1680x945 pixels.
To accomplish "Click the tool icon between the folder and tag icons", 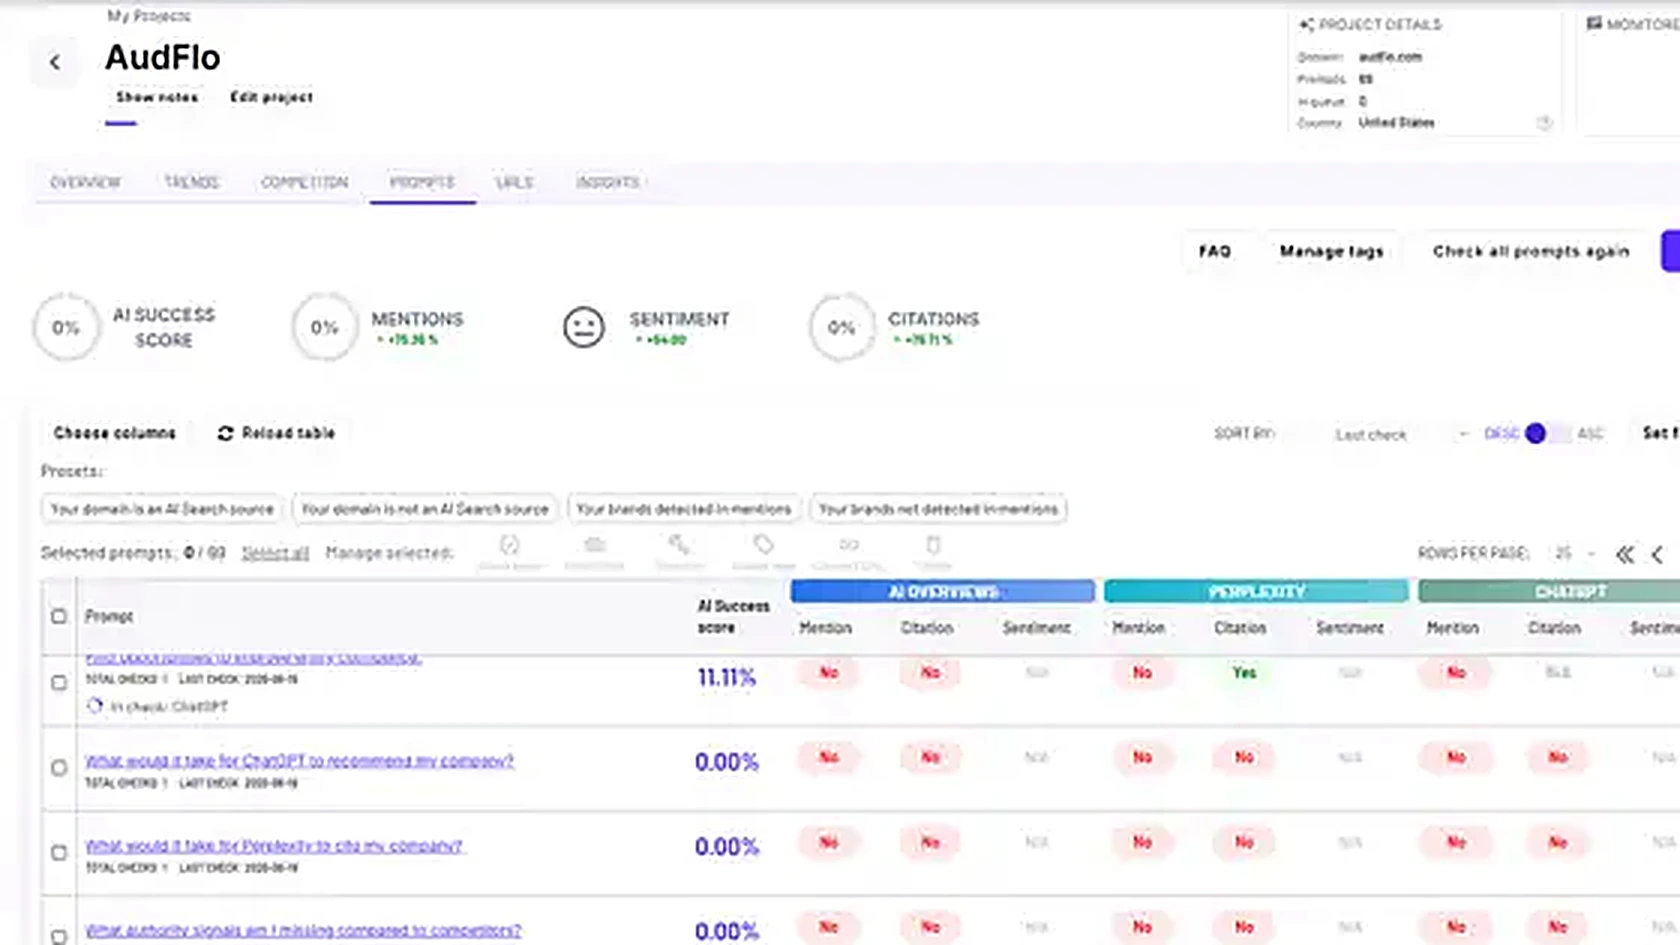I will [679, 545].
